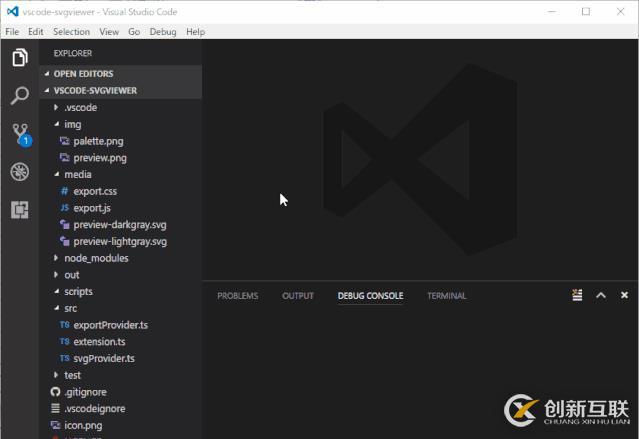Open svgProvider.ts file name
The width and height of the screenshot is (639, 439).
tap(104, 358)
